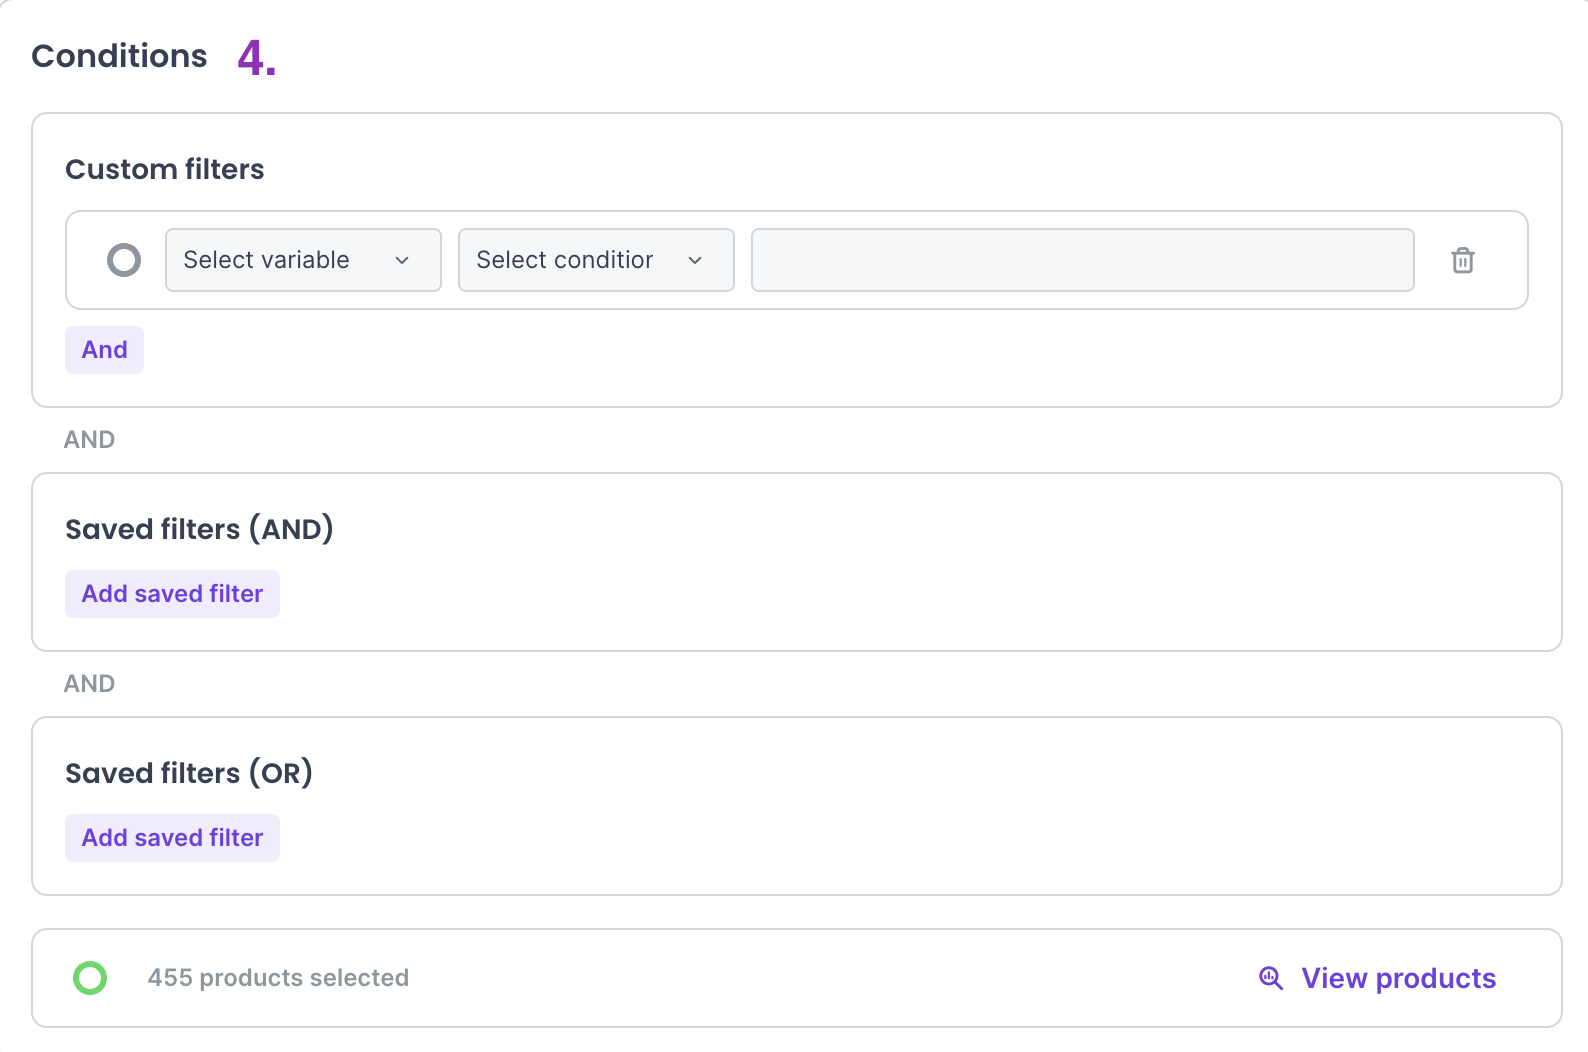The image size is (1588, 1052).
Task: Click the chevron arrow in Select condition
Action: pos(695,261)
